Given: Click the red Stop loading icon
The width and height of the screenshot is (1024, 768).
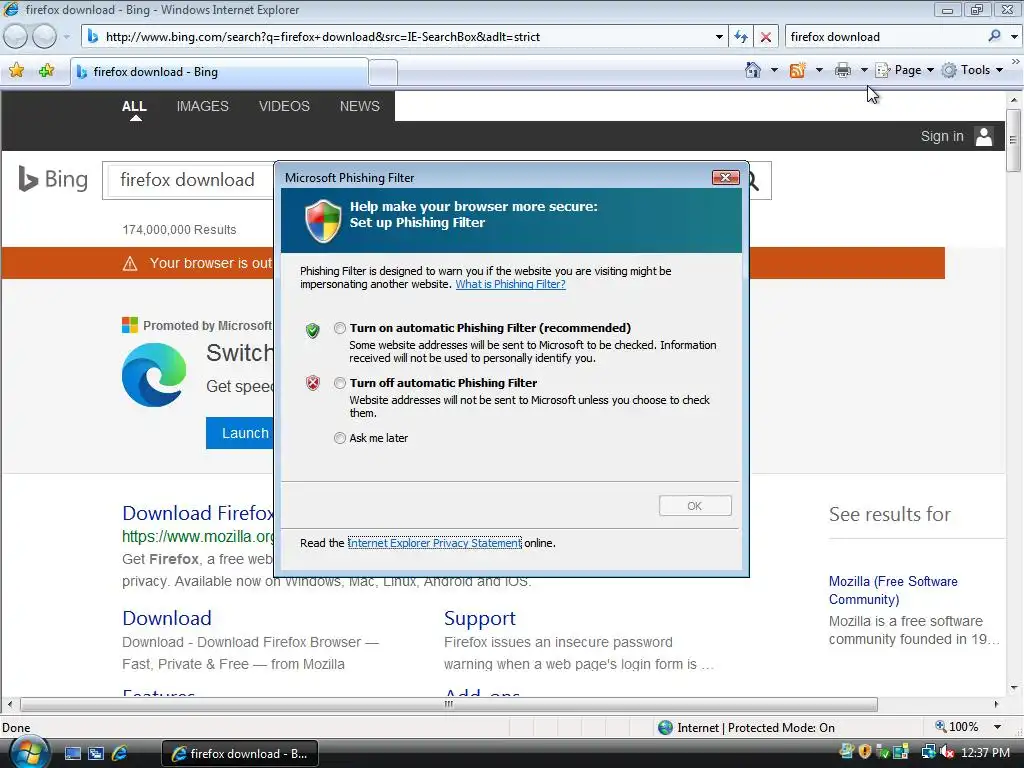Looking at the screenshot, I should (x=765, y=37).
